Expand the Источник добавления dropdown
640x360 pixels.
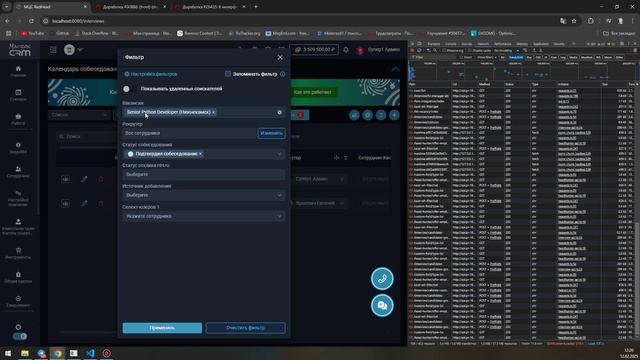click(x=279, y=195)
